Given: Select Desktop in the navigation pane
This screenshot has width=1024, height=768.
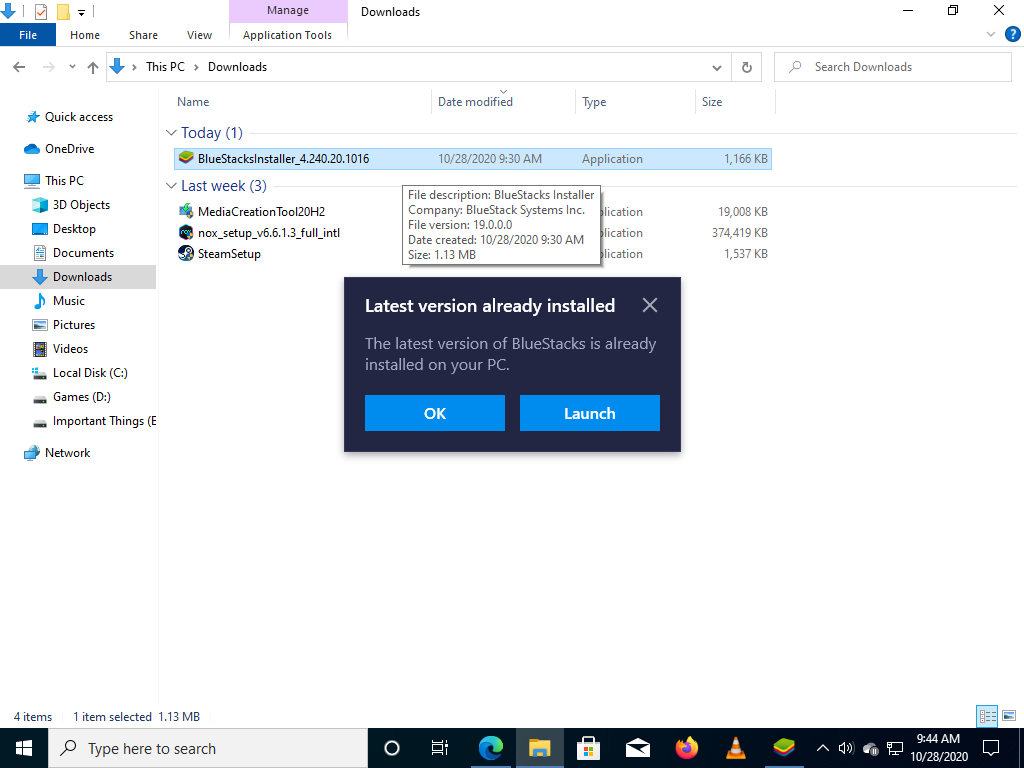Looking at the screenshot, I should click(74, 229).
